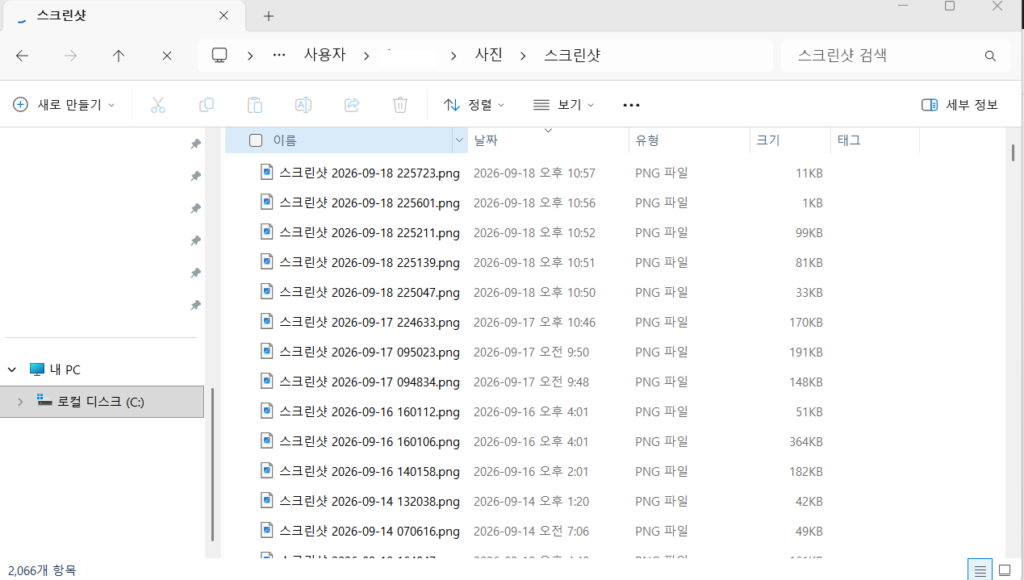The width and height of the screenshot is (1024, 580).
Task: Select file 스크린샷 2026-09-17 094834.png
Action: tap(370, 382)
